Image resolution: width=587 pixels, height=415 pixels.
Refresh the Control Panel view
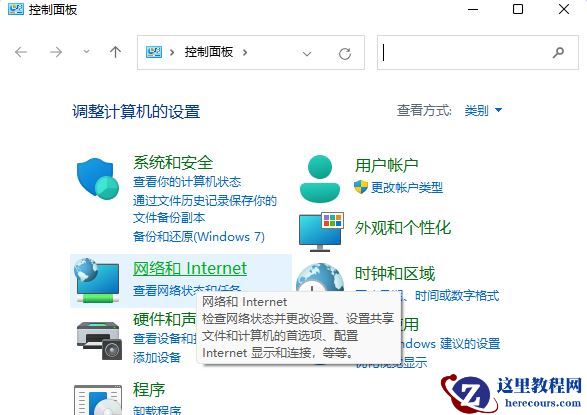point(345,54)
